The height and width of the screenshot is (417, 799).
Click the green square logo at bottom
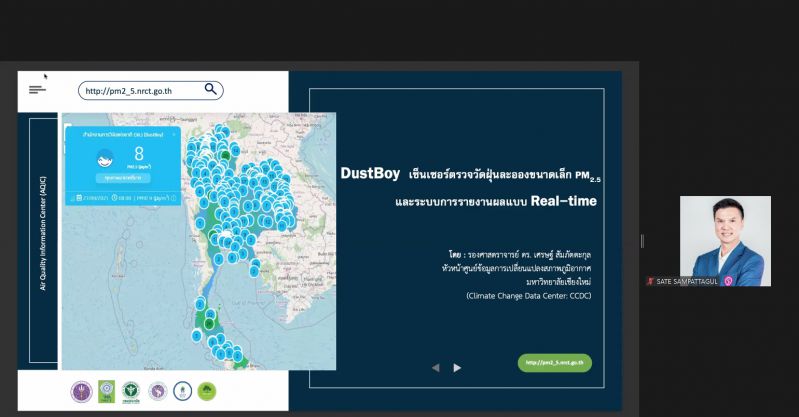tap(105, 391)
